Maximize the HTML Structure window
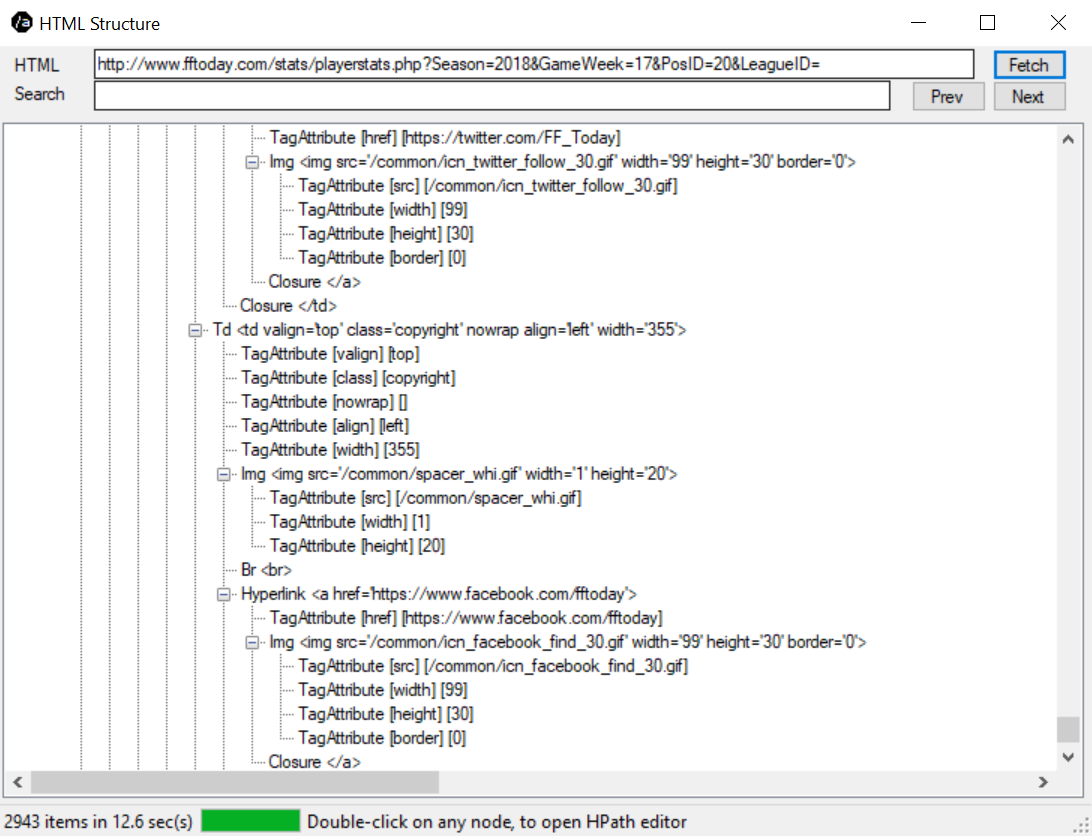 pos(988,23)
